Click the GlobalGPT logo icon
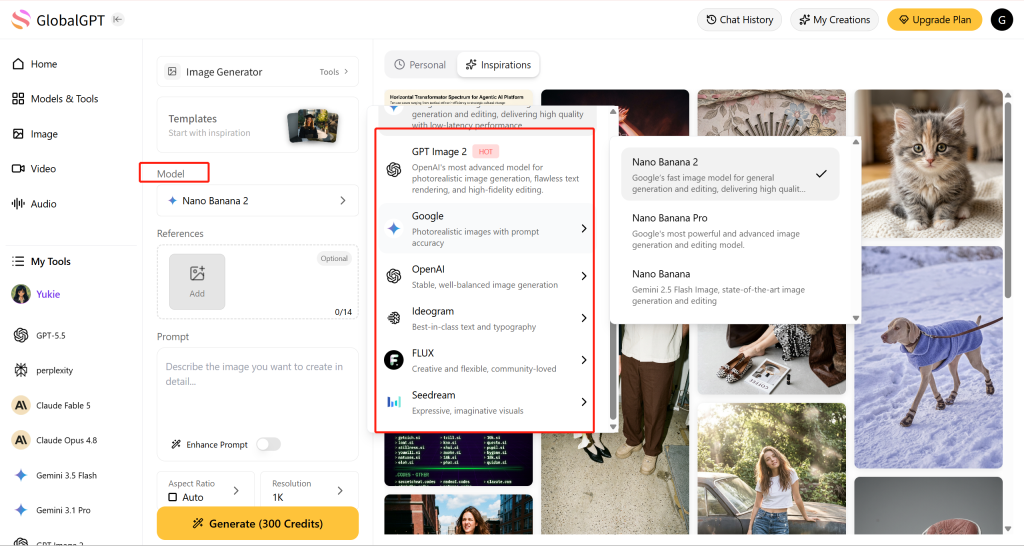 [x=21, y=20]
